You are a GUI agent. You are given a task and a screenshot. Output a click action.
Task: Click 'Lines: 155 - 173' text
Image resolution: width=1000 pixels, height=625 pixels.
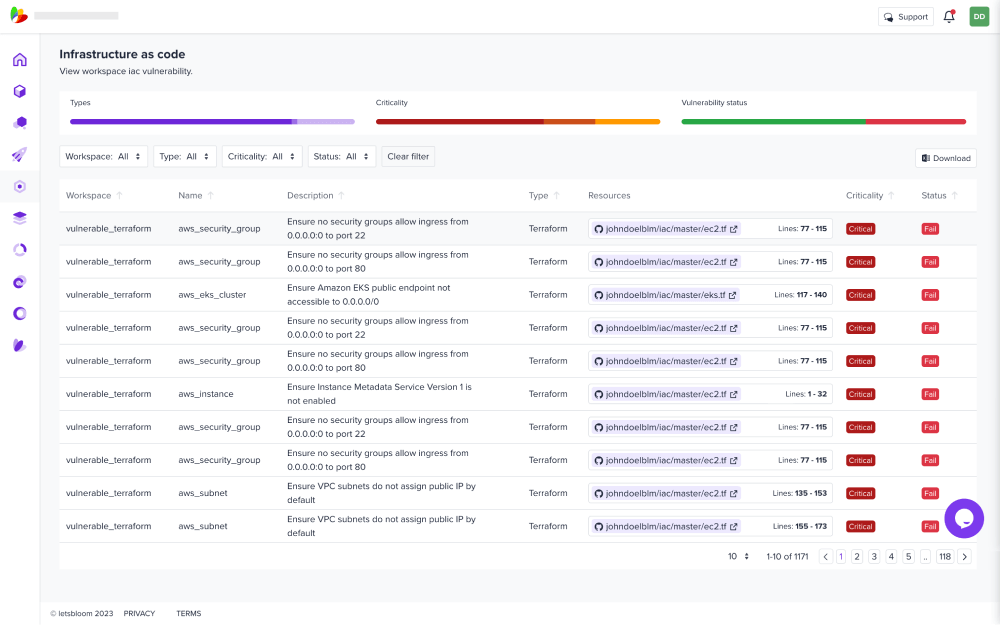click(x=800, y=527)
